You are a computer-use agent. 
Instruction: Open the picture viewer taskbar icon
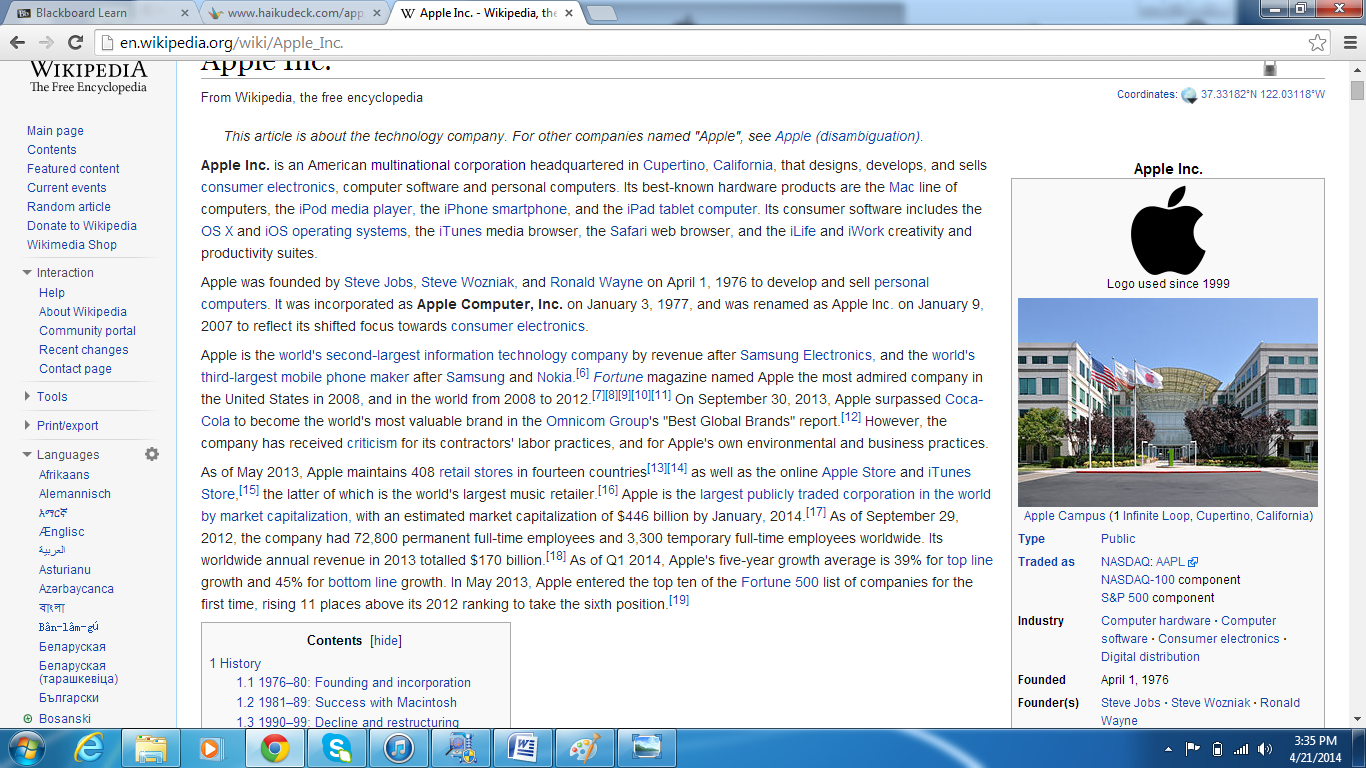[x=646, y=748]
